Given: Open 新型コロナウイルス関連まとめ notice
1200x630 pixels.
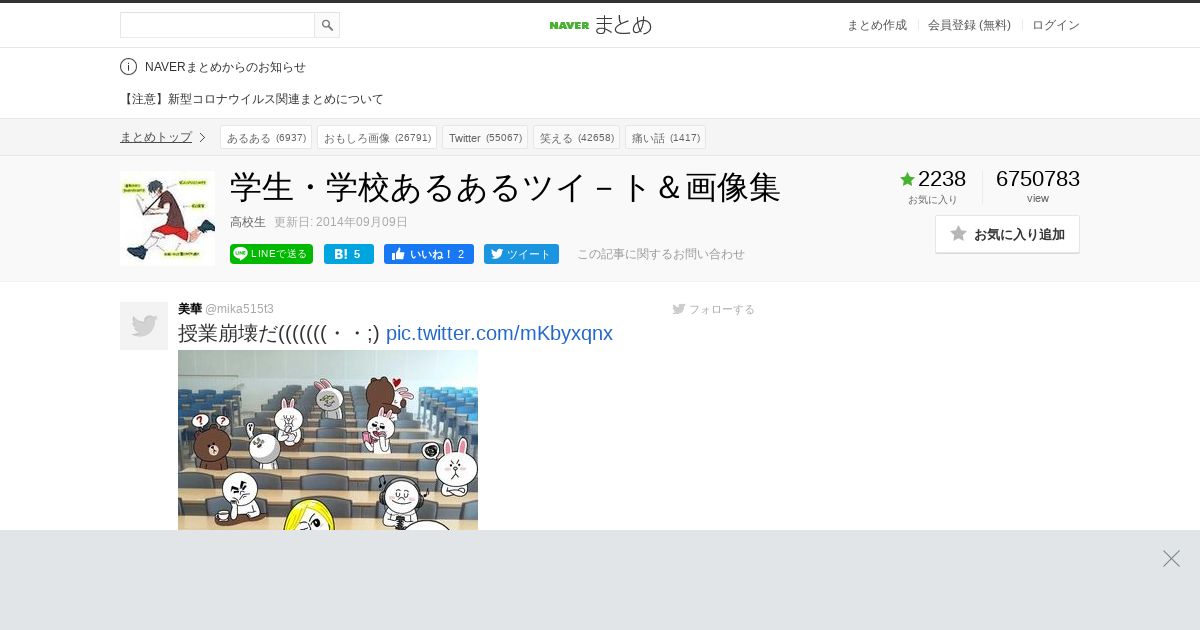Looking at the screenshot, I should [x=252, y=99].
